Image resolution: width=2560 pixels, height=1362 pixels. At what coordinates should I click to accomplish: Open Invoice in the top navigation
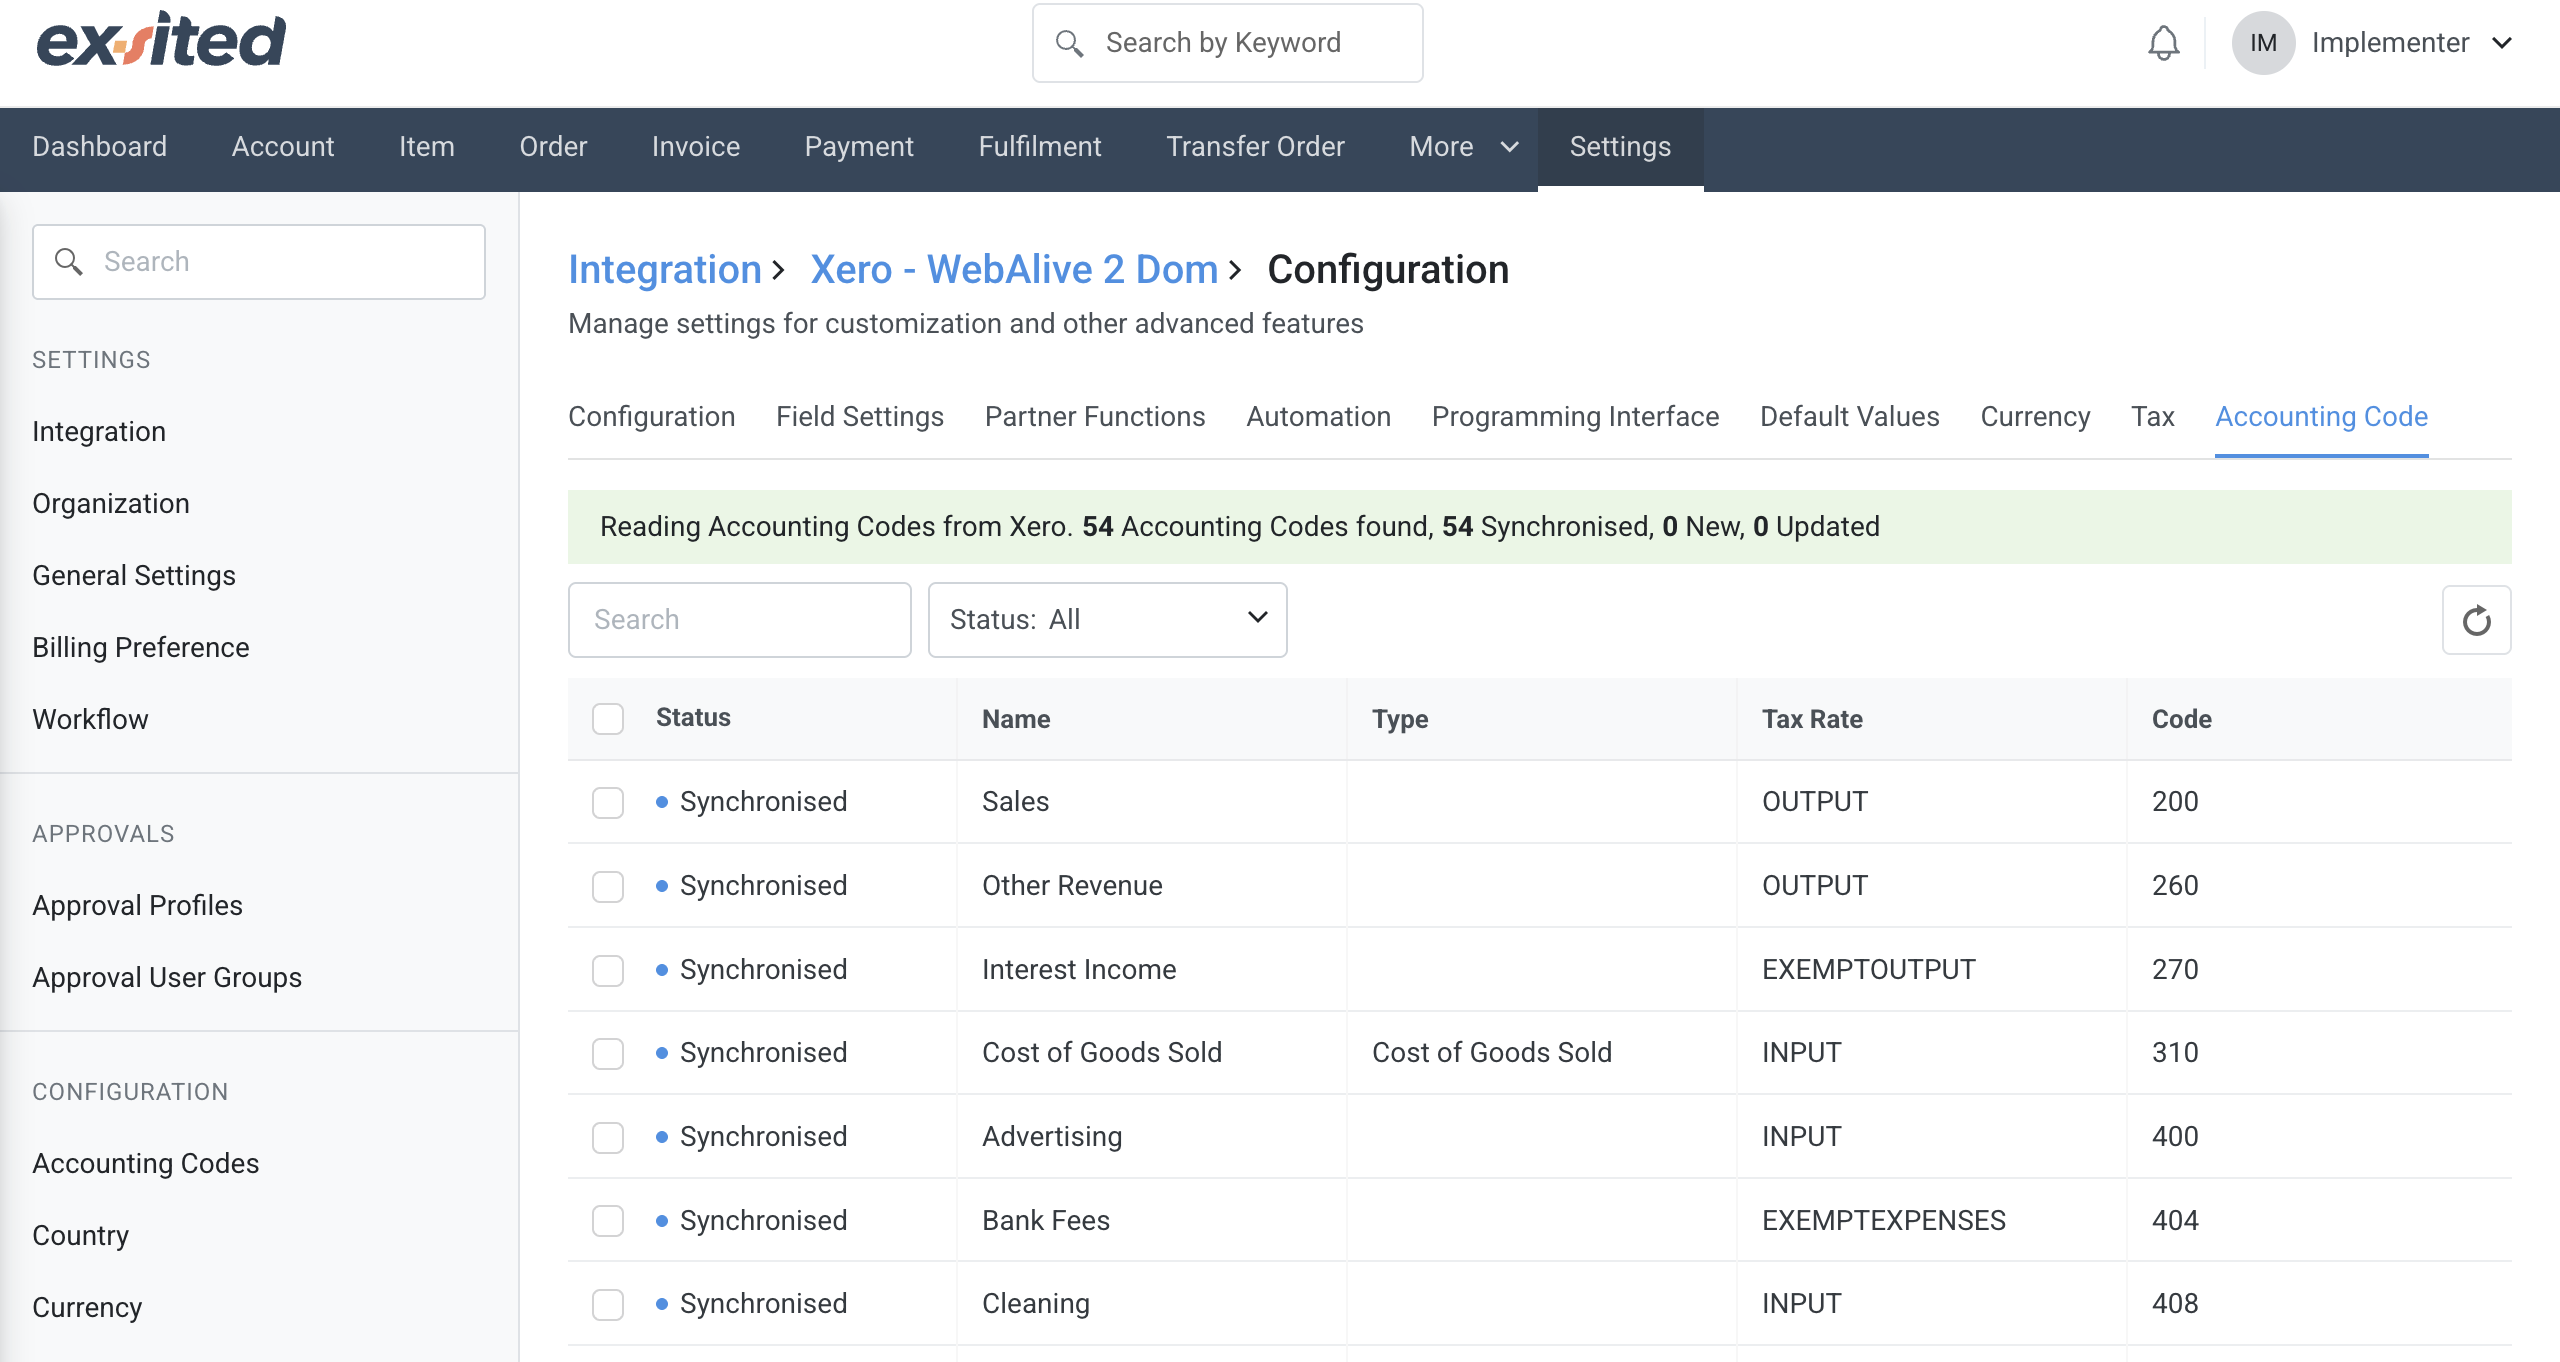(695, 147)
